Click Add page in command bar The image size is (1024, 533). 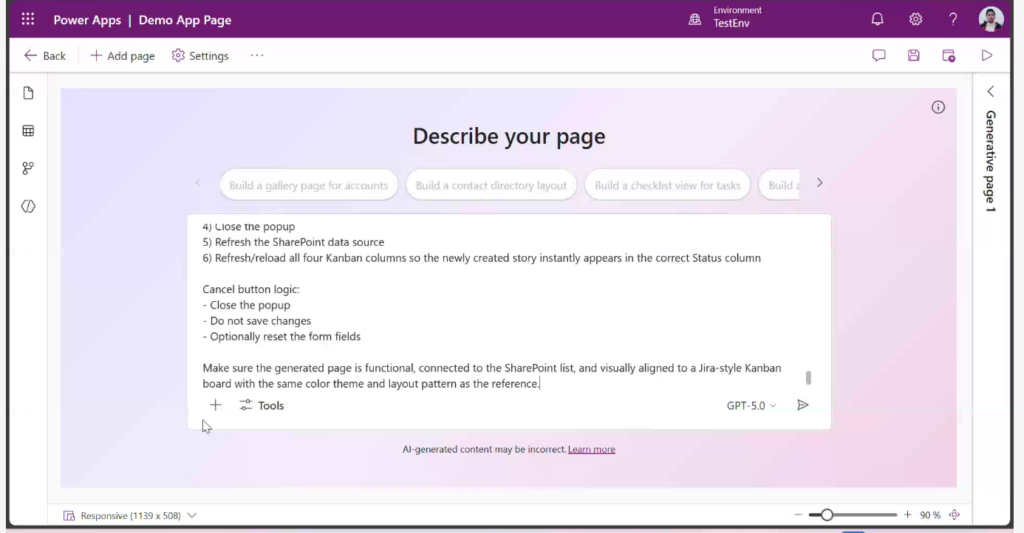click(122, 56)
